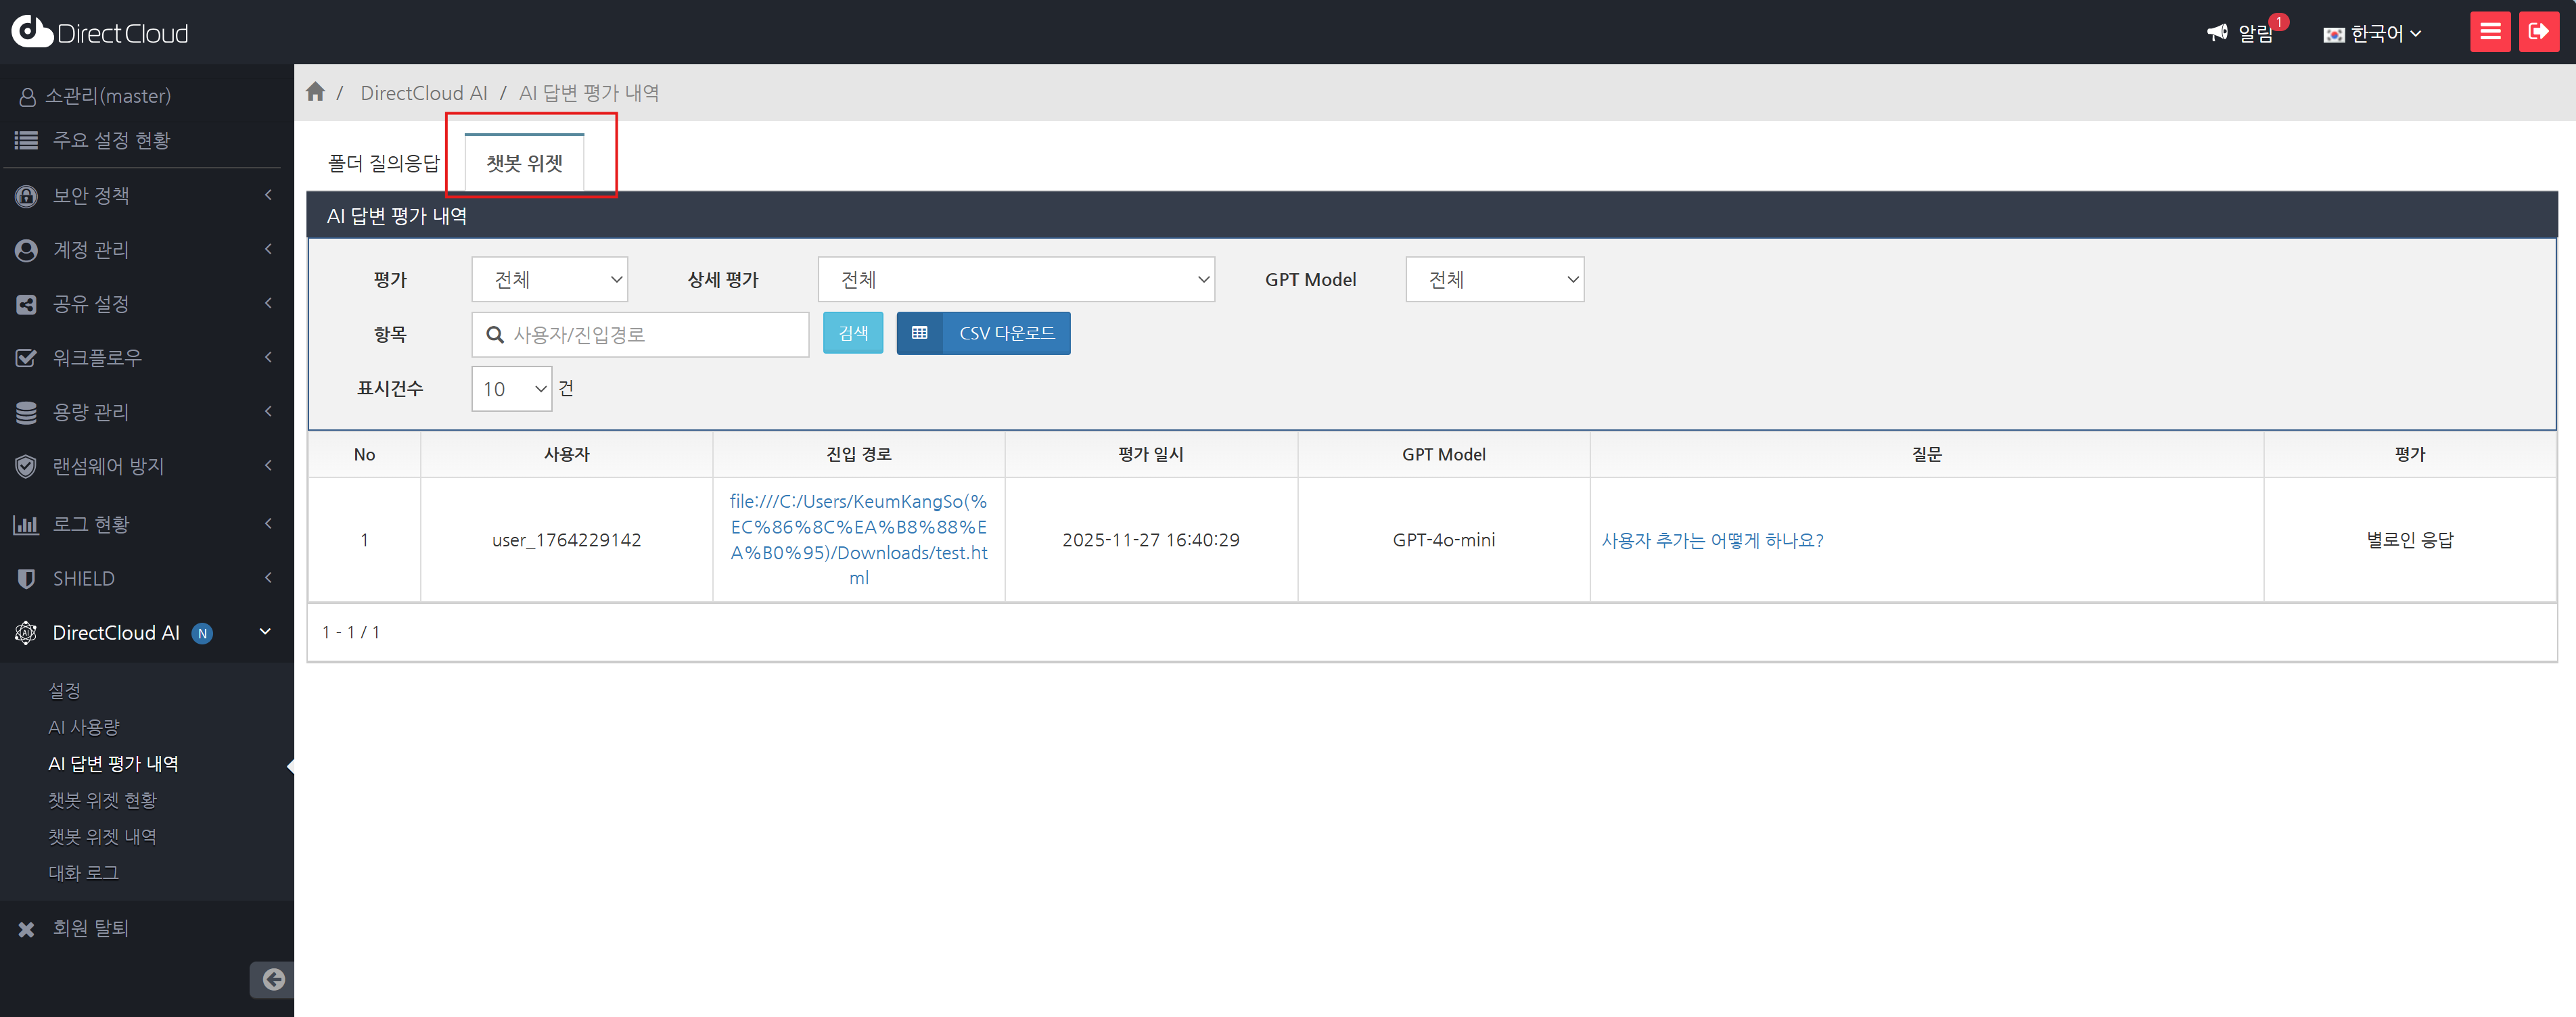The width and height of the screenshot is (2576, 1017).
Task: Switch to 폴더 질의응답 tab
Action: 384,163
